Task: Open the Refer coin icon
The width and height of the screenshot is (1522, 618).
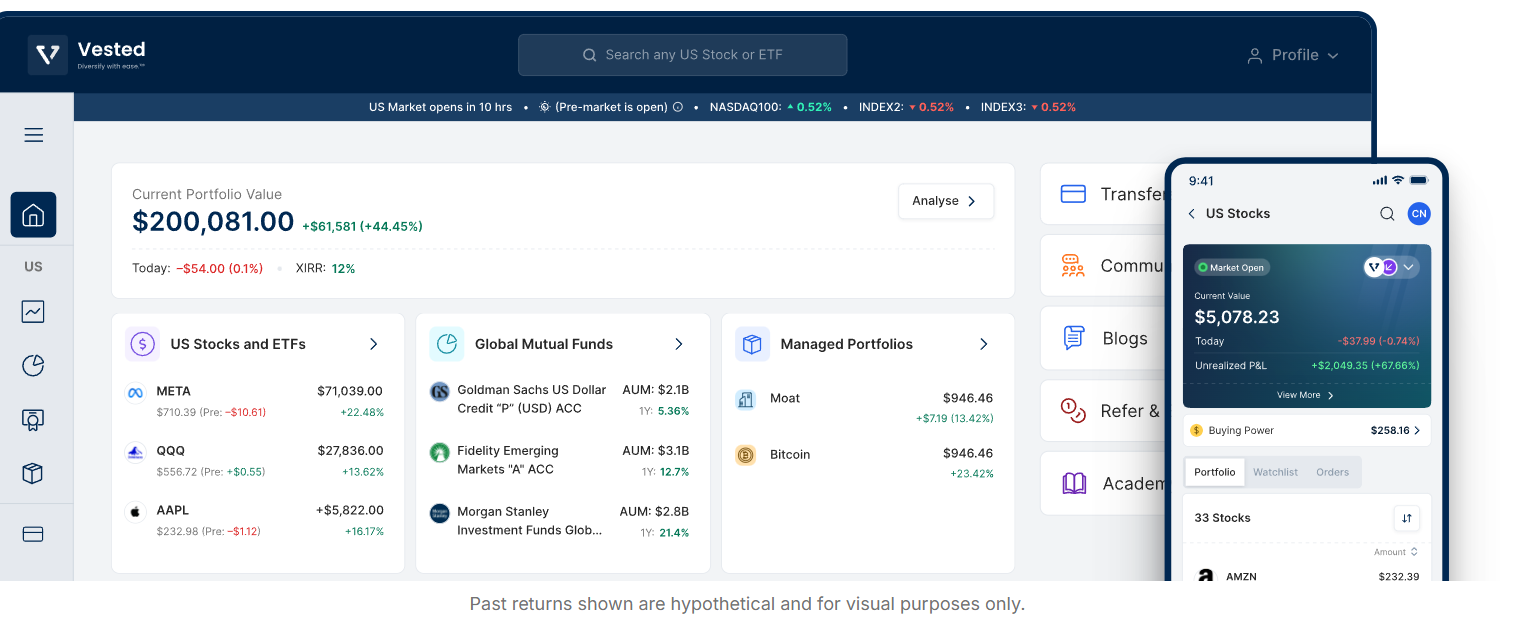Action: [1073, 411]
